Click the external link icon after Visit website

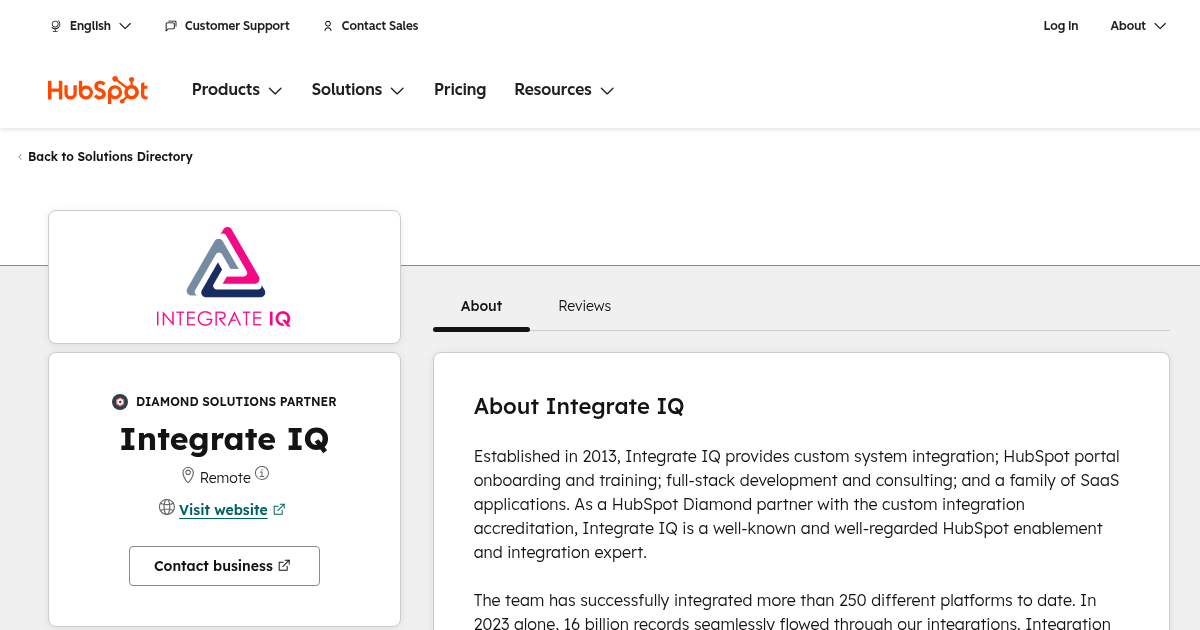[279, 510]
